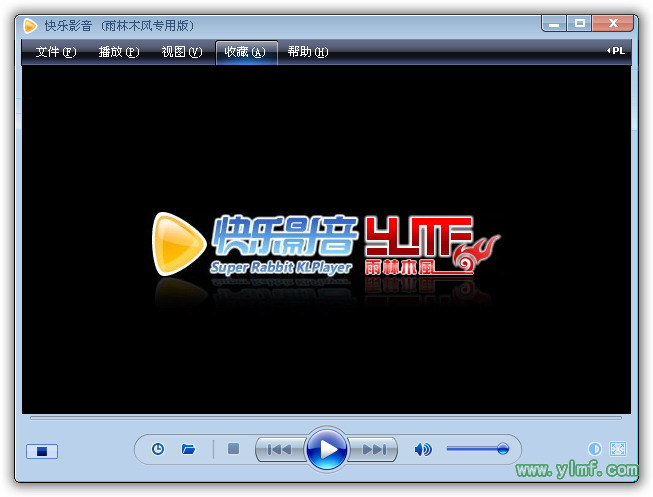This screenshot has width=653, height=497.
Task: Open the 视图(V) menu
Action: tap(182, 52)
